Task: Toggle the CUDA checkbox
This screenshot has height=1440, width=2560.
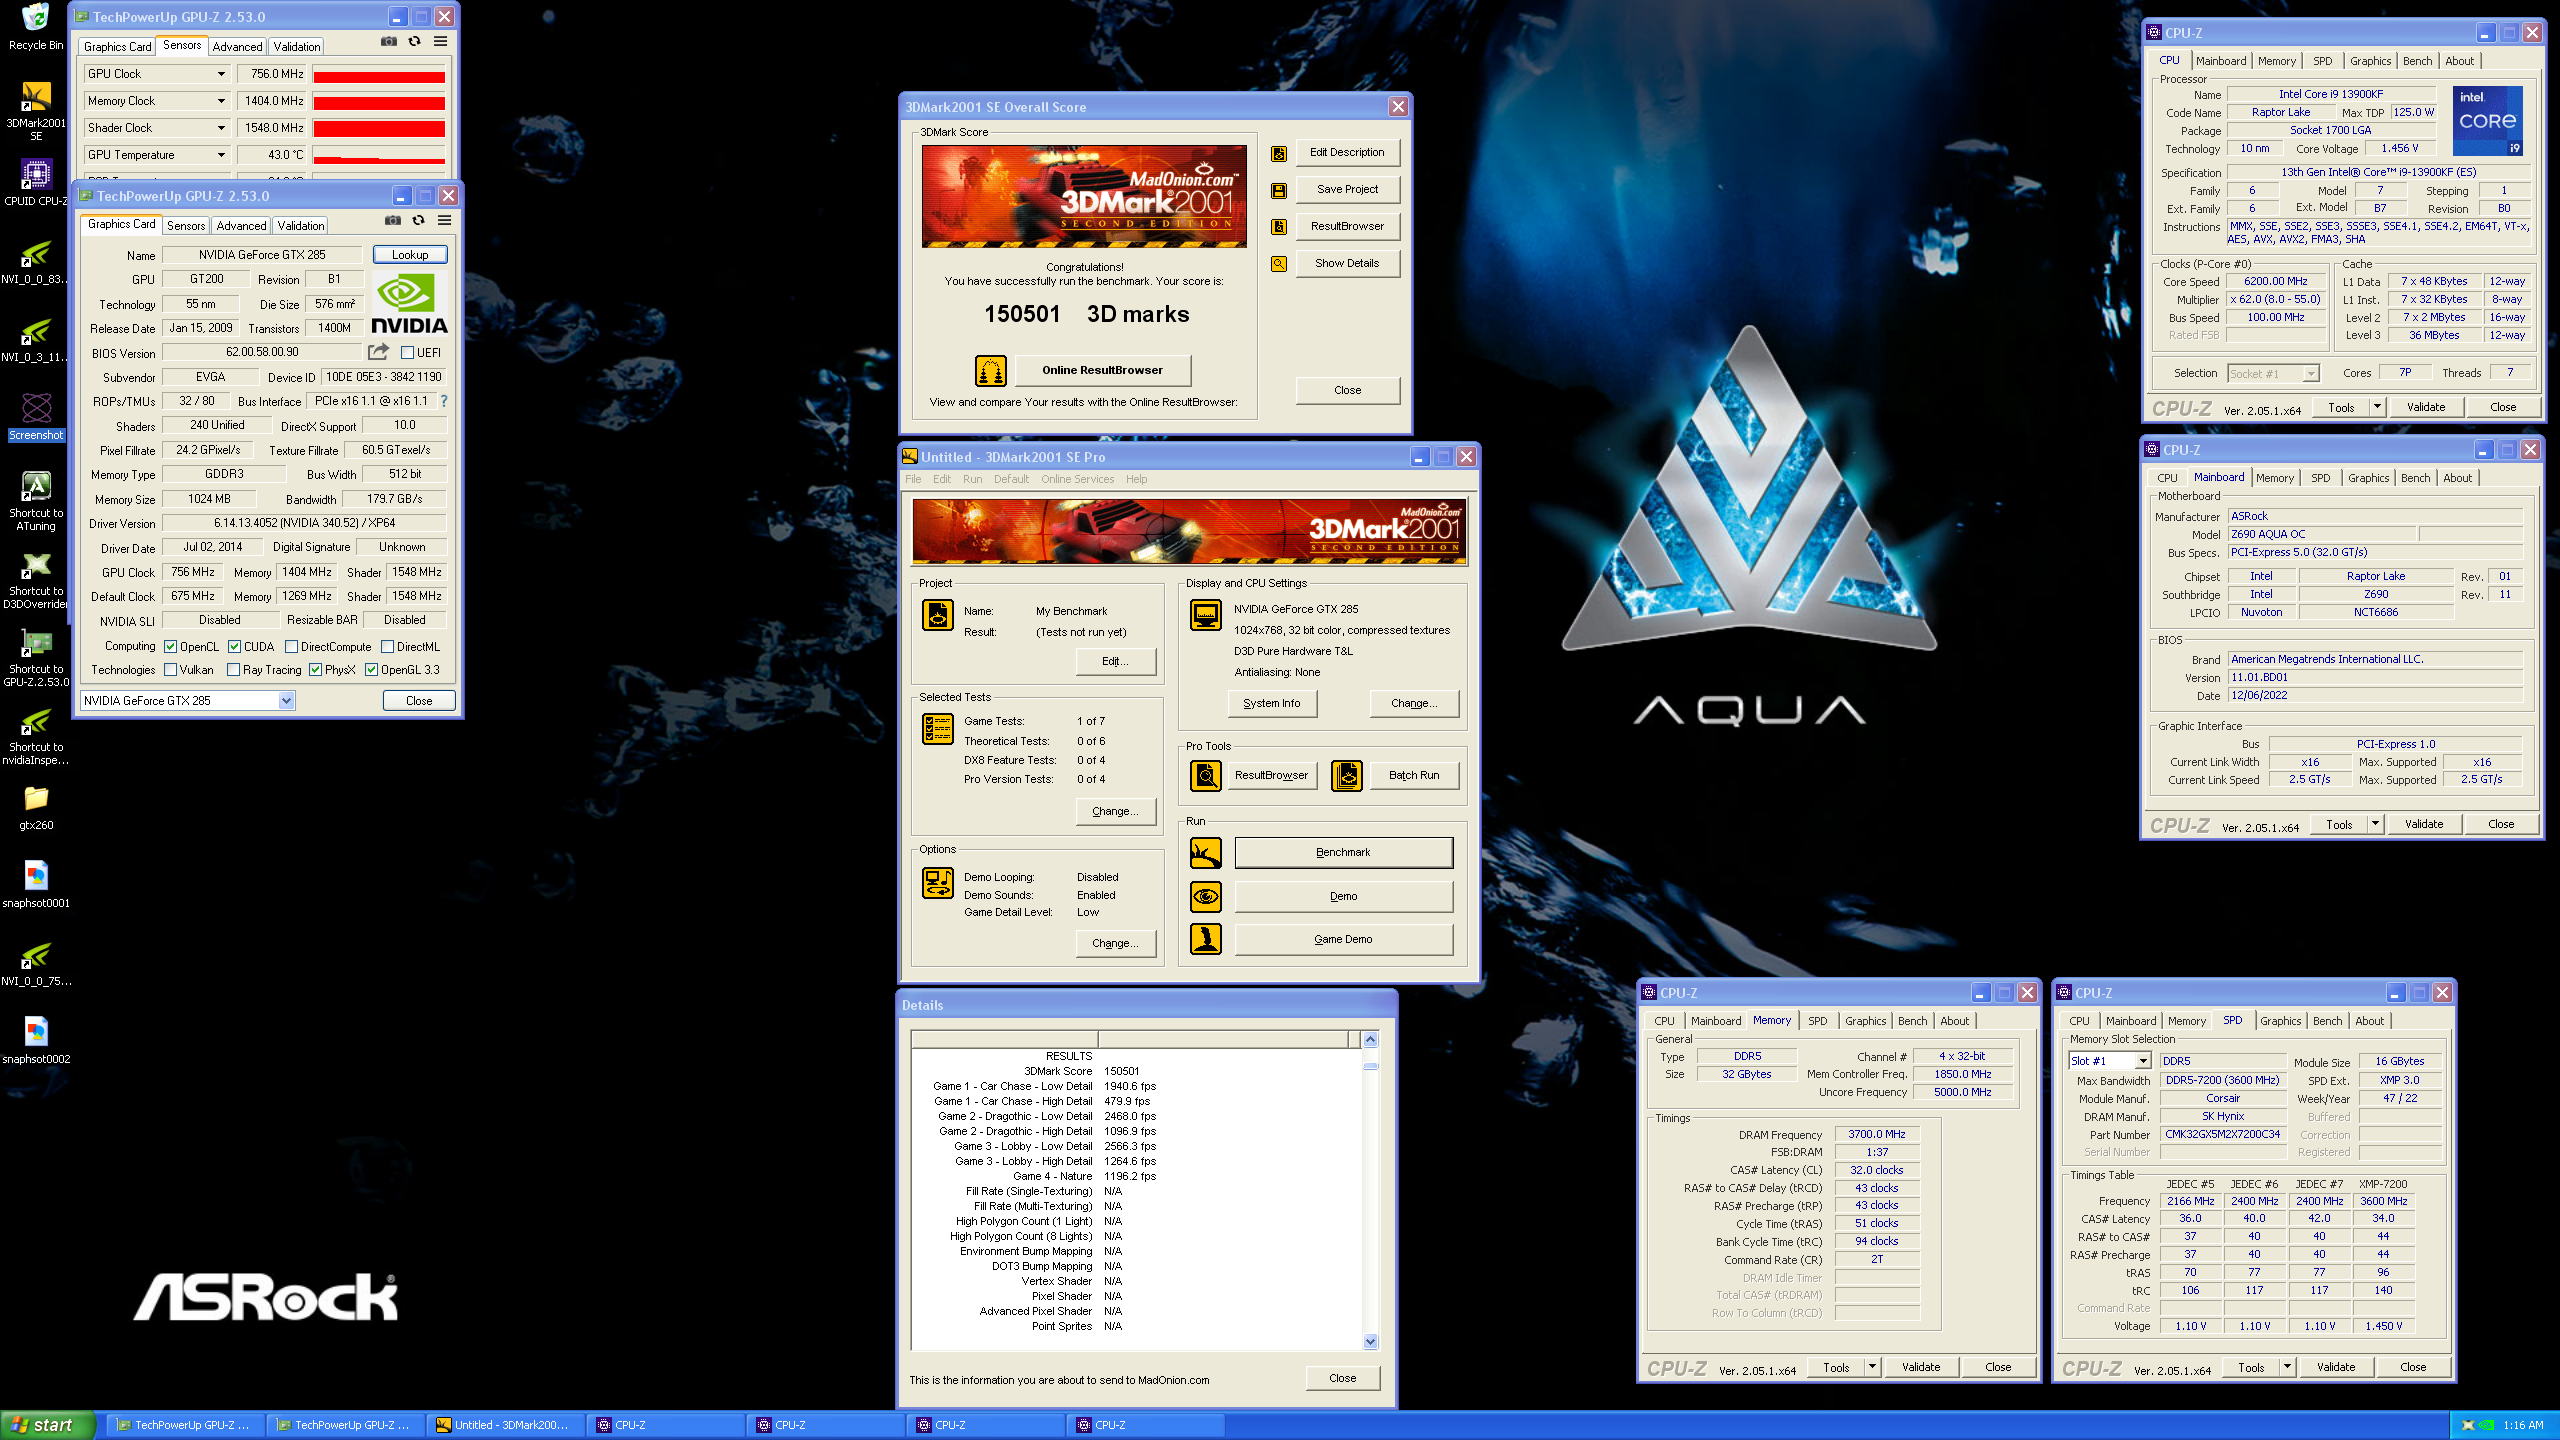Action: [x=235, y=647]
